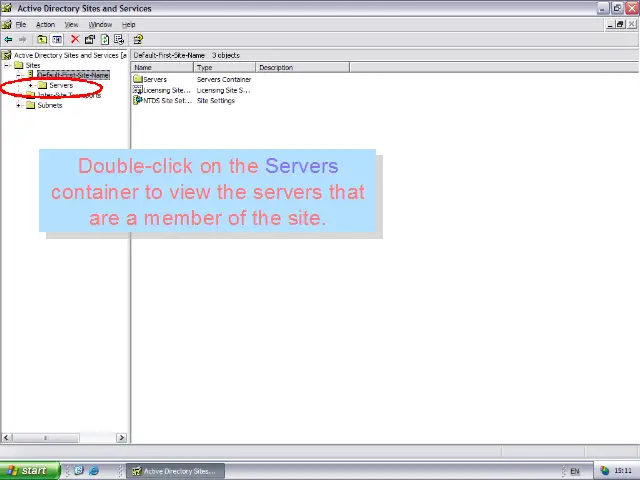640x480 pixels.
Task: Select the Licensing Site icon in list
Action: point(138,90)
